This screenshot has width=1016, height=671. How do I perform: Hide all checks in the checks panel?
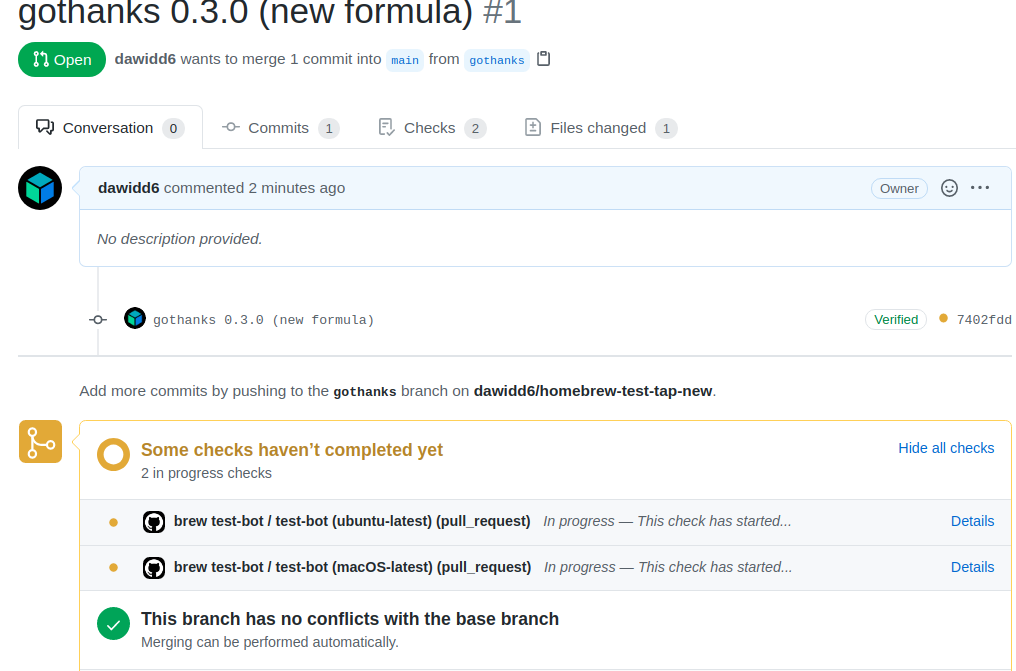coord(945,448)
